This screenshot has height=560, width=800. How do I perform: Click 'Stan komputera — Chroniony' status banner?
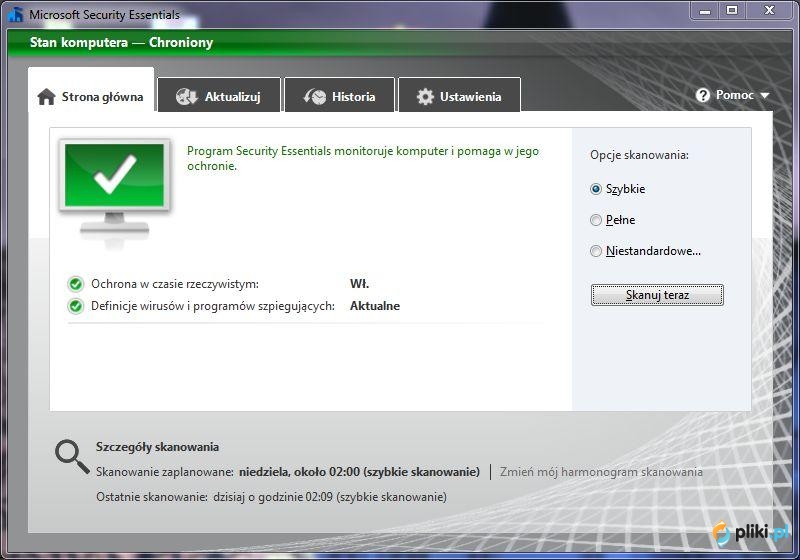[121, 42]
